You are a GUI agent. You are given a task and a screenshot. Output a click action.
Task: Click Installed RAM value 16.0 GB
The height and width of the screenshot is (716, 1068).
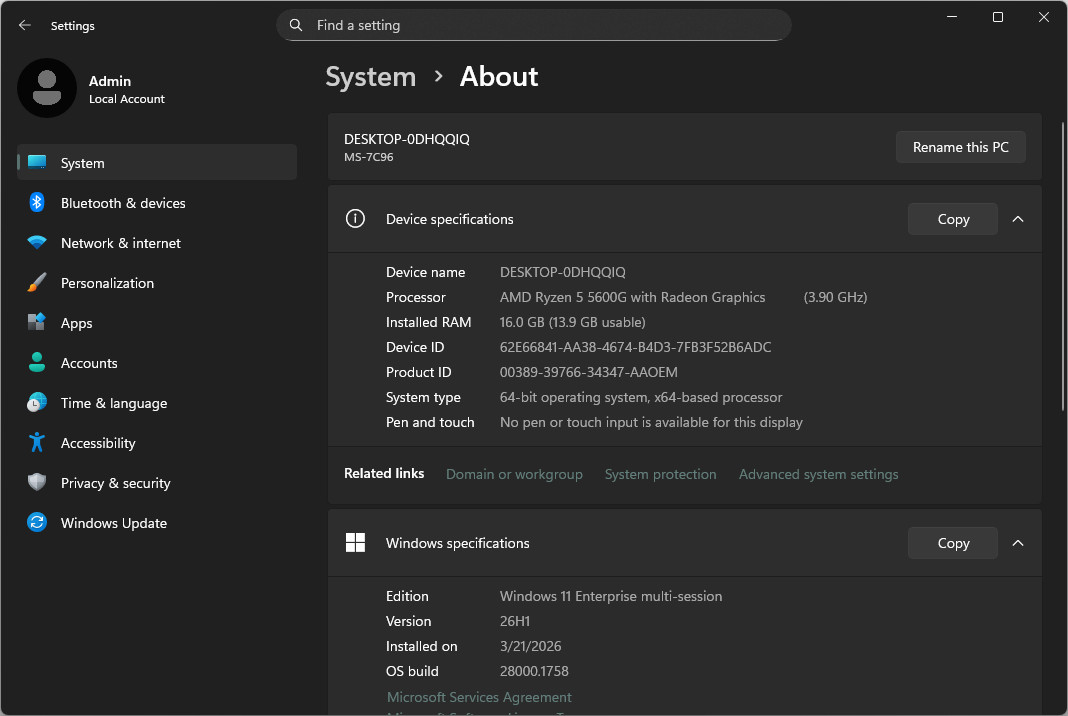pos(572,322)
